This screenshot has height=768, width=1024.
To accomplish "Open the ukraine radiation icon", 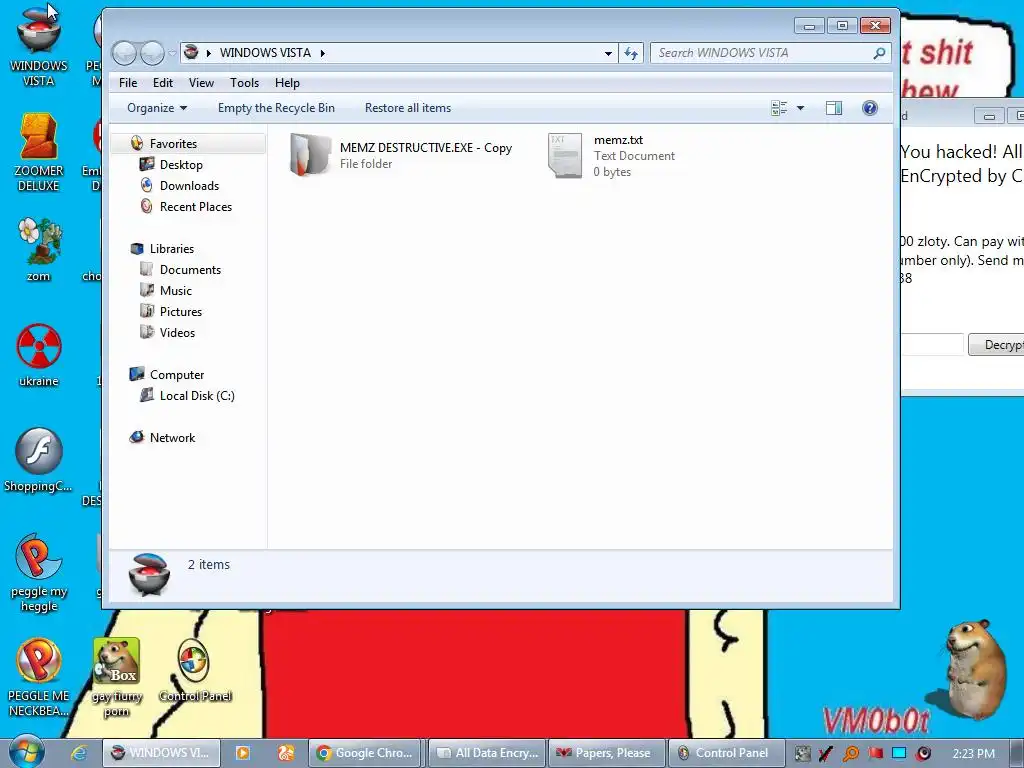I will [39, 355].
